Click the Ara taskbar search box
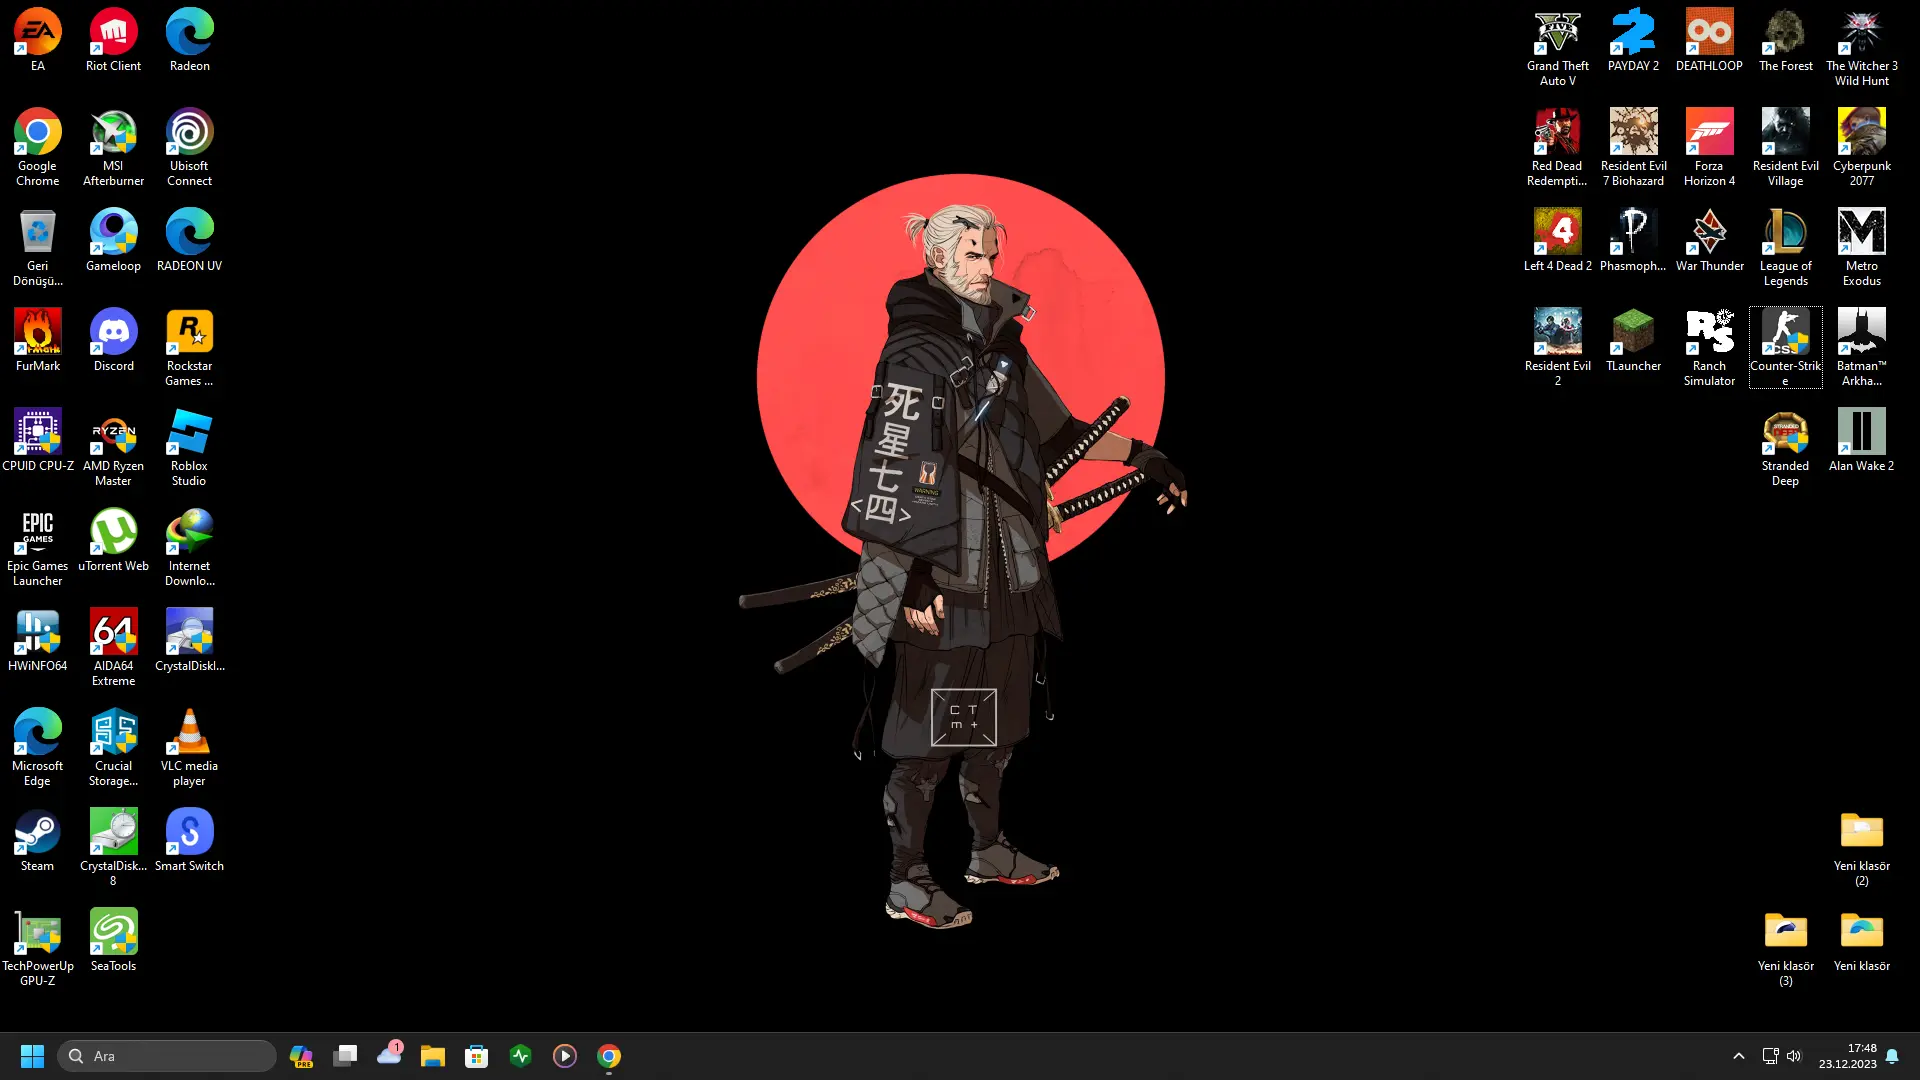The image size is (1920, 1080). [167, 1056]
